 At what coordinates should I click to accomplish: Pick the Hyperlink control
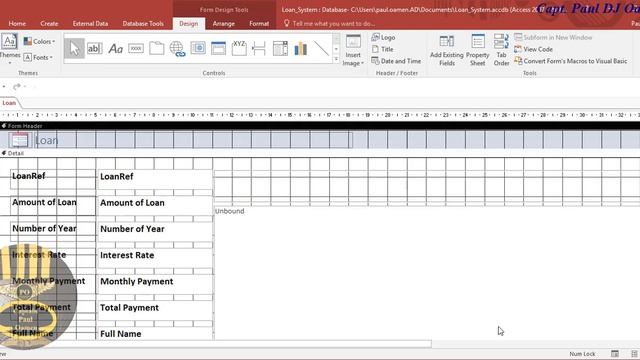177,49
